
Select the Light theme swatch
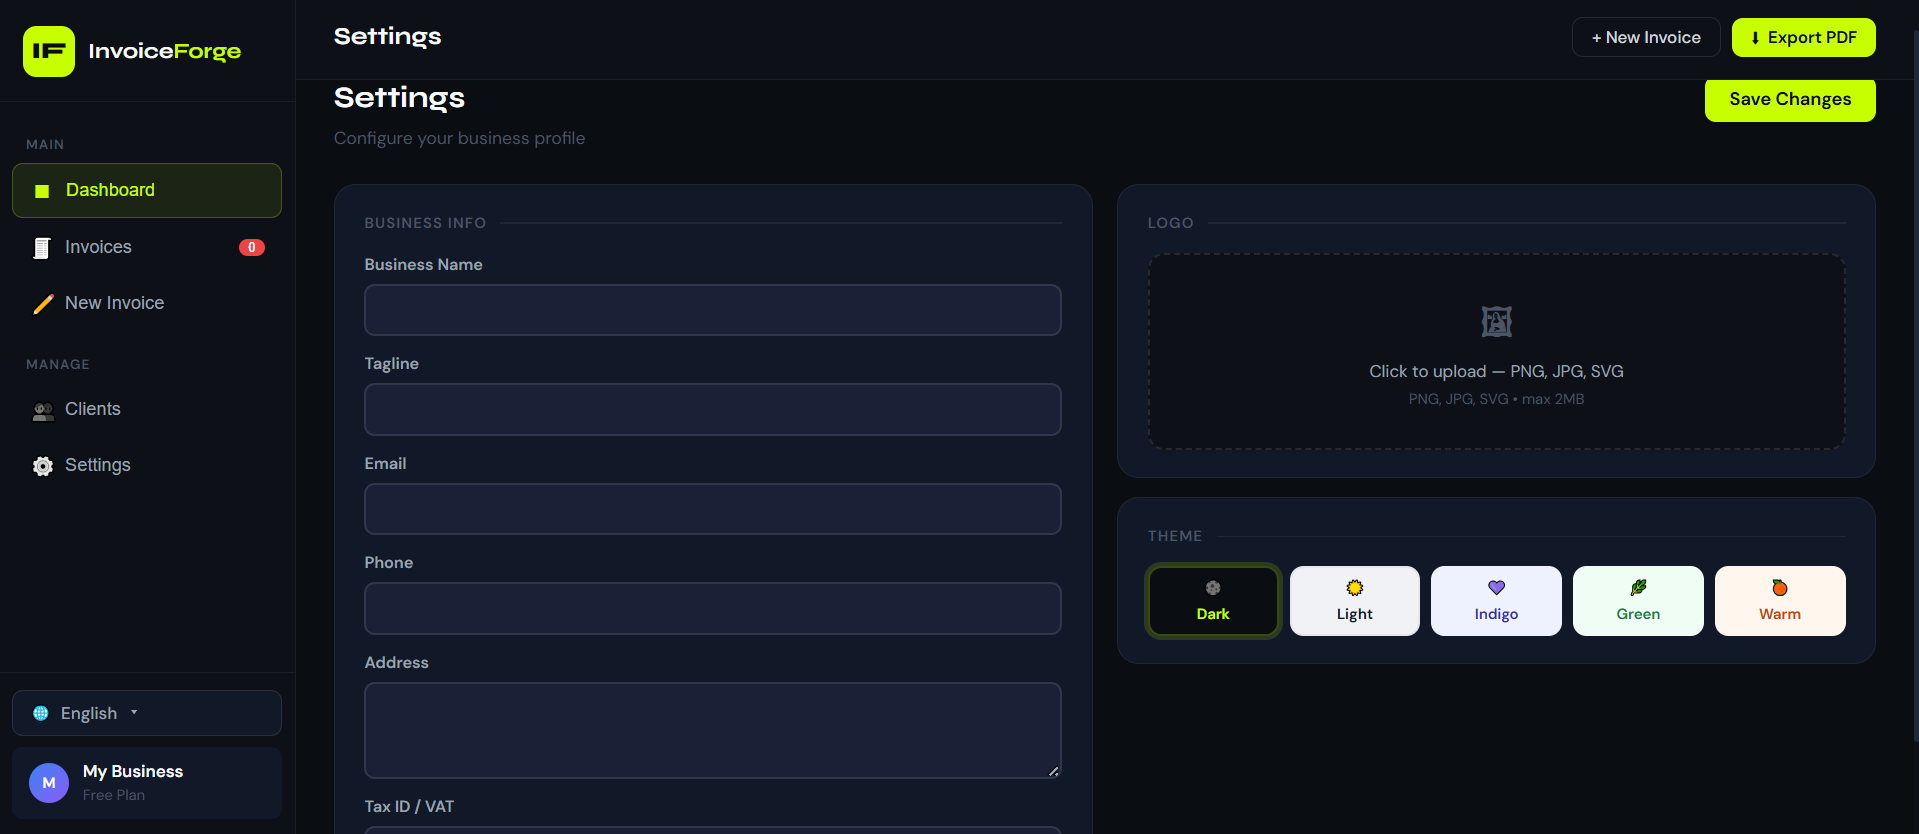[x=1355, y=601]
